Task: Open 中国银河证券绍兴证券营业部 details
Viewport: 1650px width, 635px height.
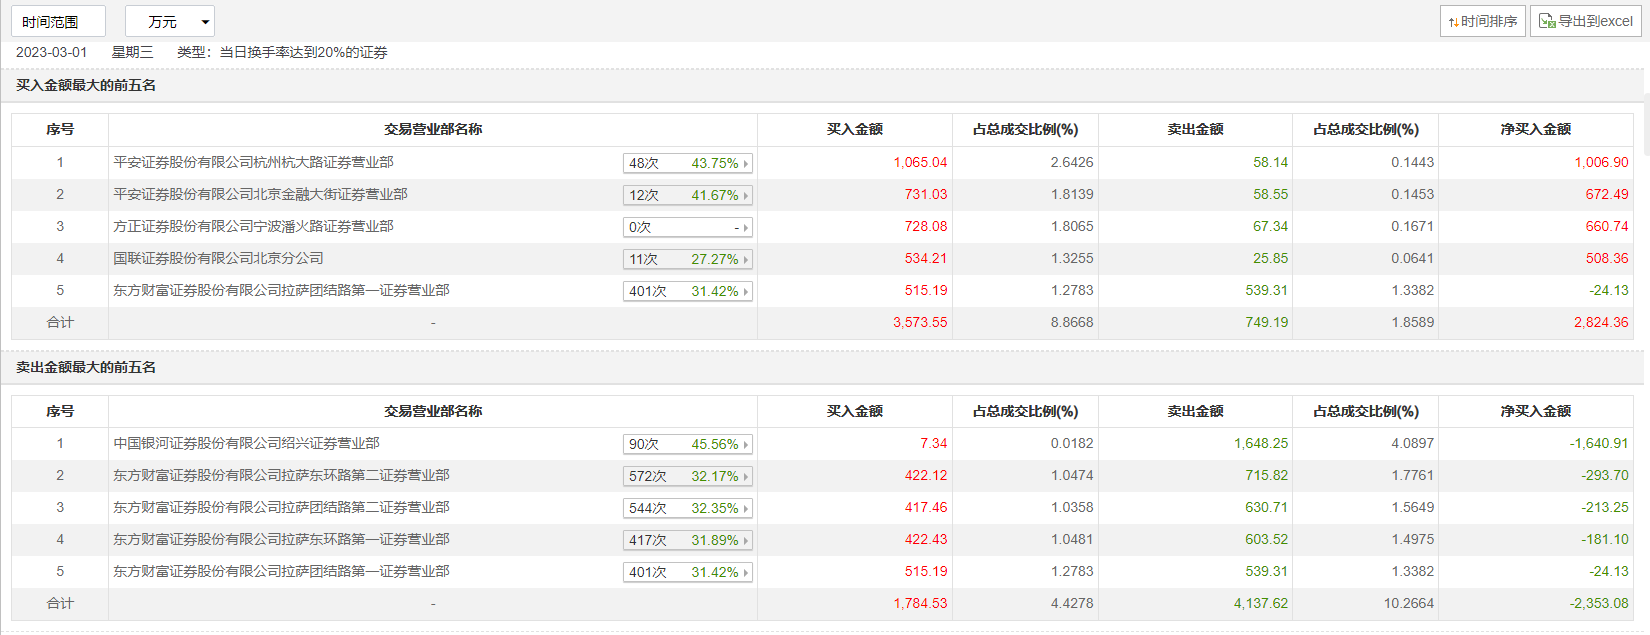Action: click(246, 443)
